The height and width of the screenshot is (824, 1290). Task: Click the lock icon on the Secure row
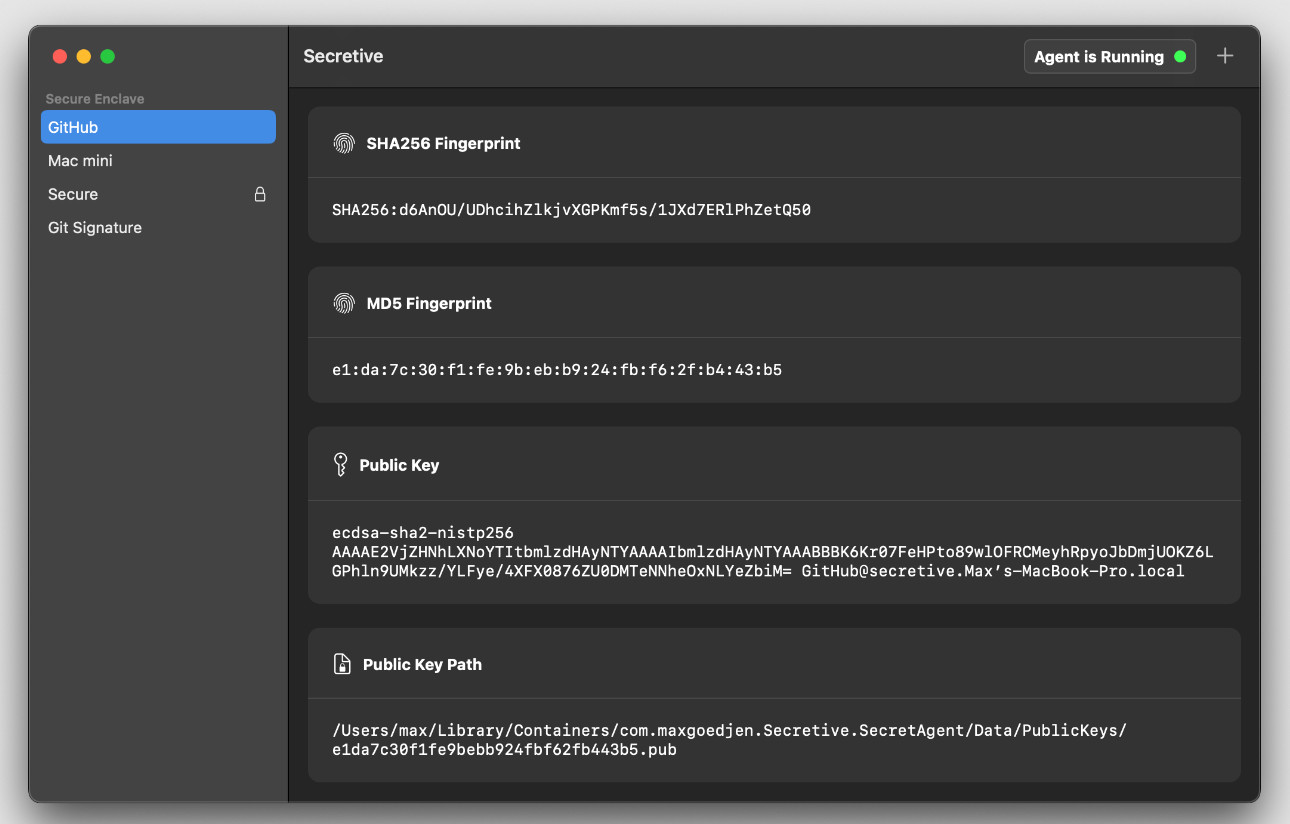pyautogui.click(x=260, y=194)
